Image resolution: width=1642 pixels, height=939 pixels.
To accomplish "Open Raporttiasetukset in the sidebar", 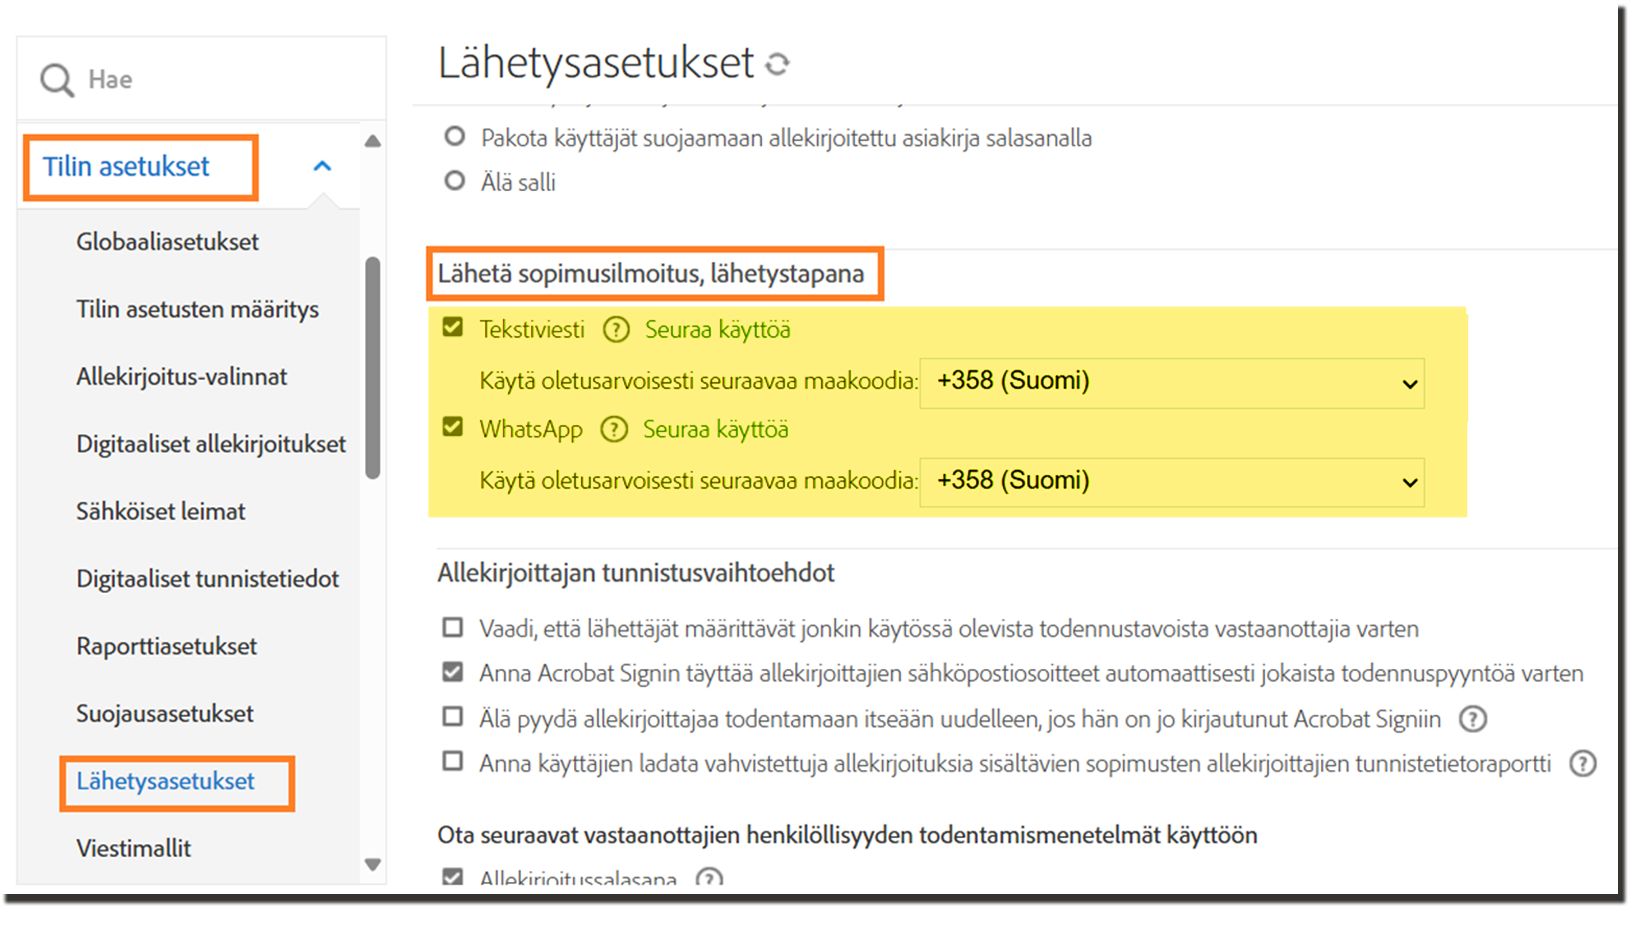I will (166, 647).
